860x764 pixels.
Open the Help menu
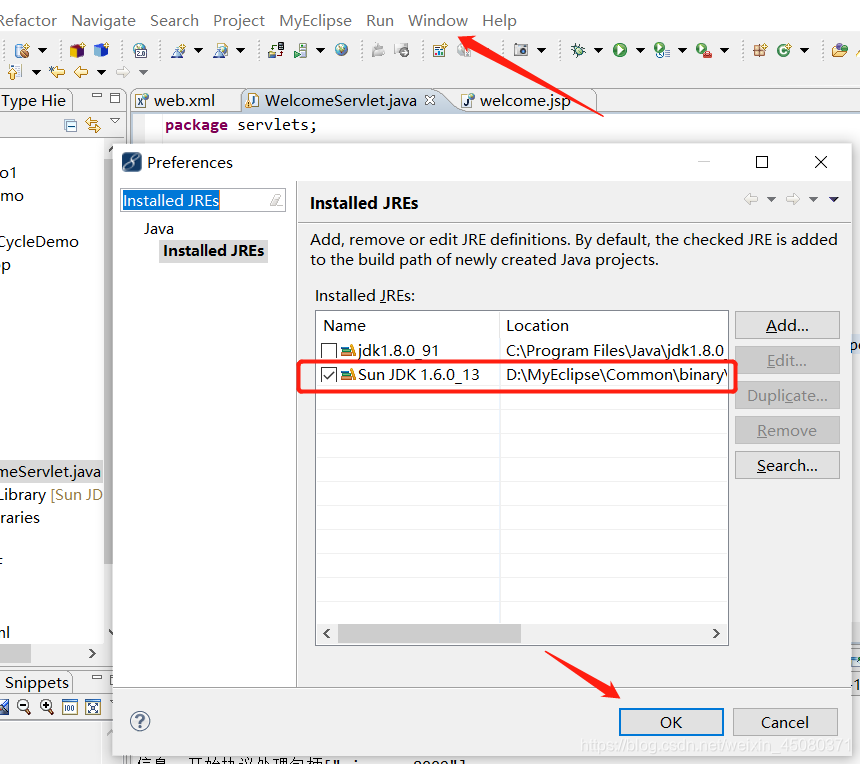tap(499, 20)
